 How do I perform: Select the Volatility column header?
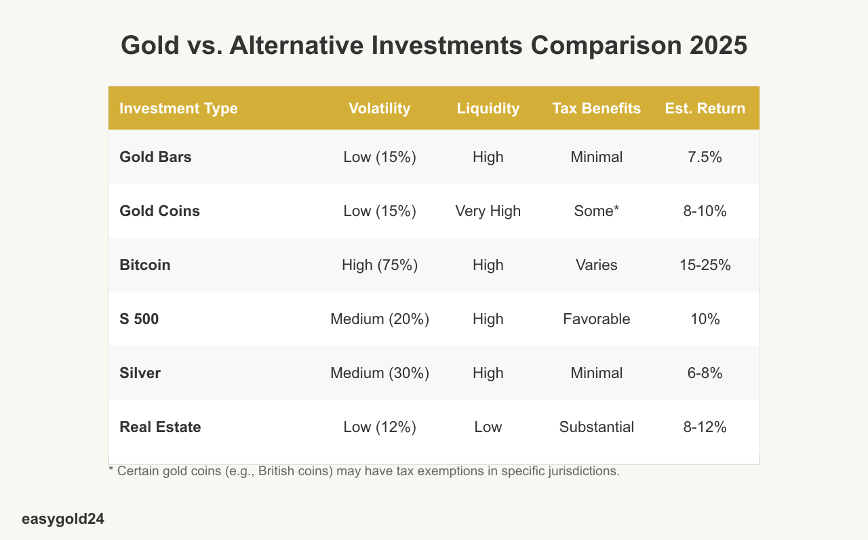coord(379,108)
